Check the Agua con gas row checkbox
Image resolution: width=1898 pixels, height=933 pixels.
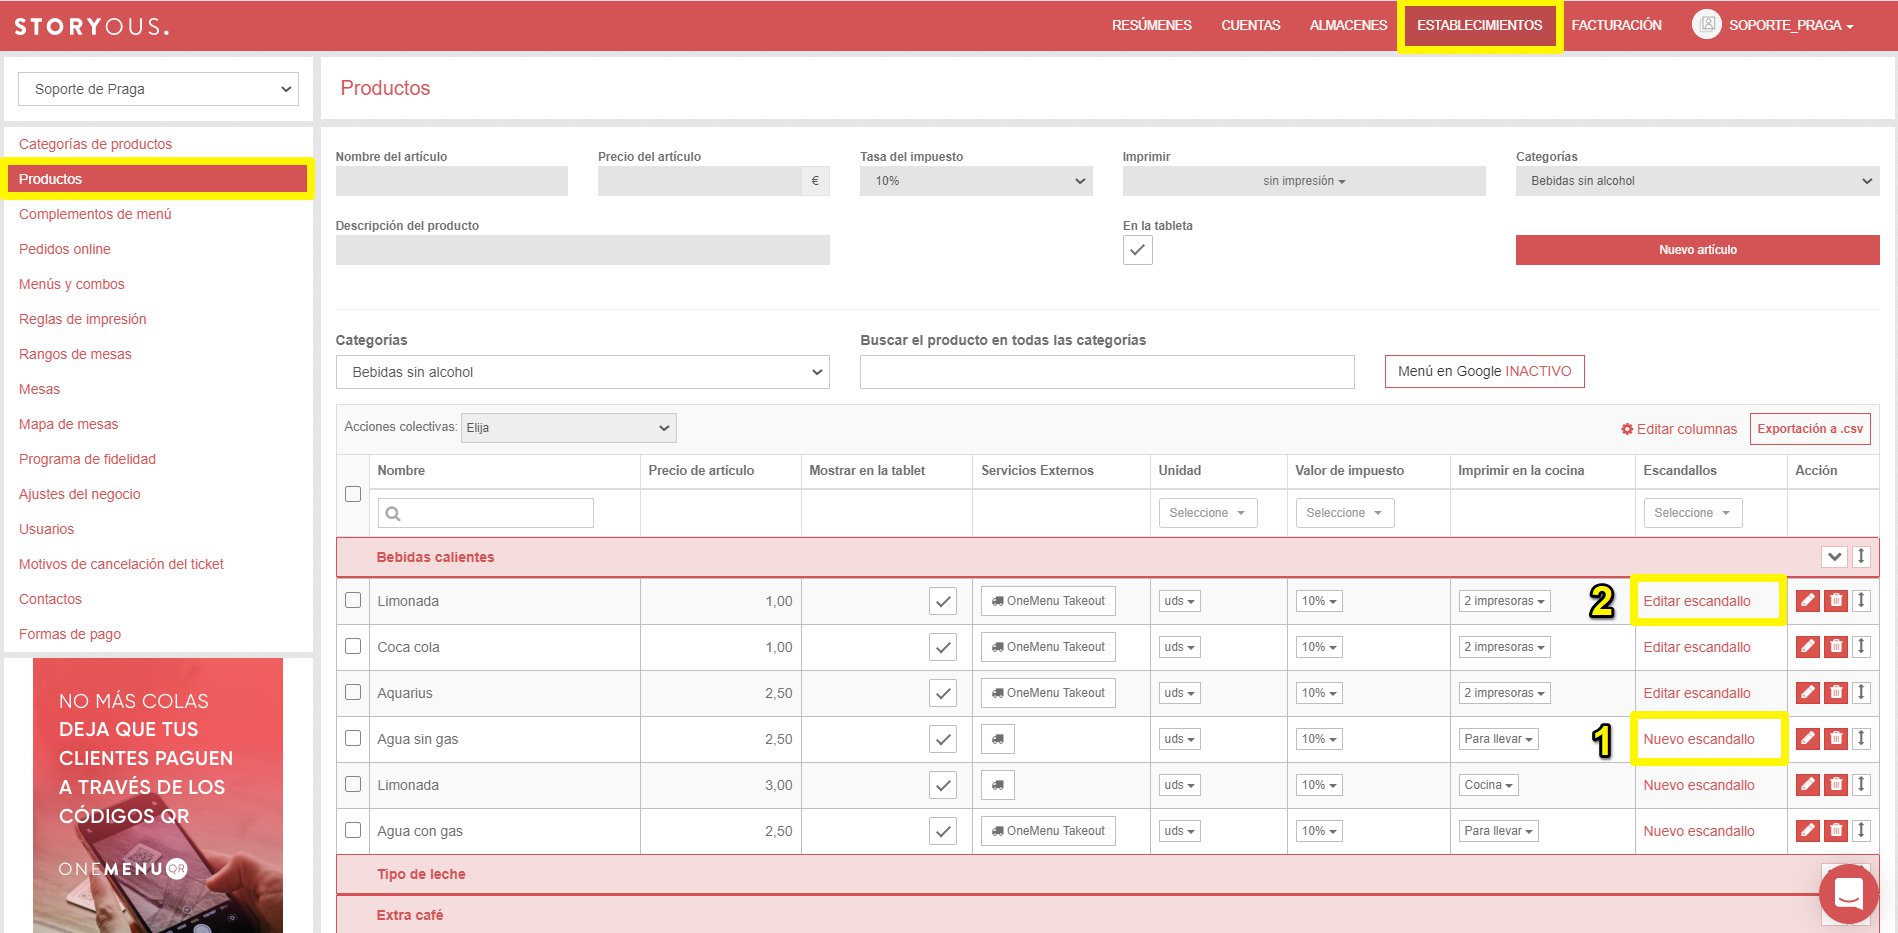tap(353, 830)
